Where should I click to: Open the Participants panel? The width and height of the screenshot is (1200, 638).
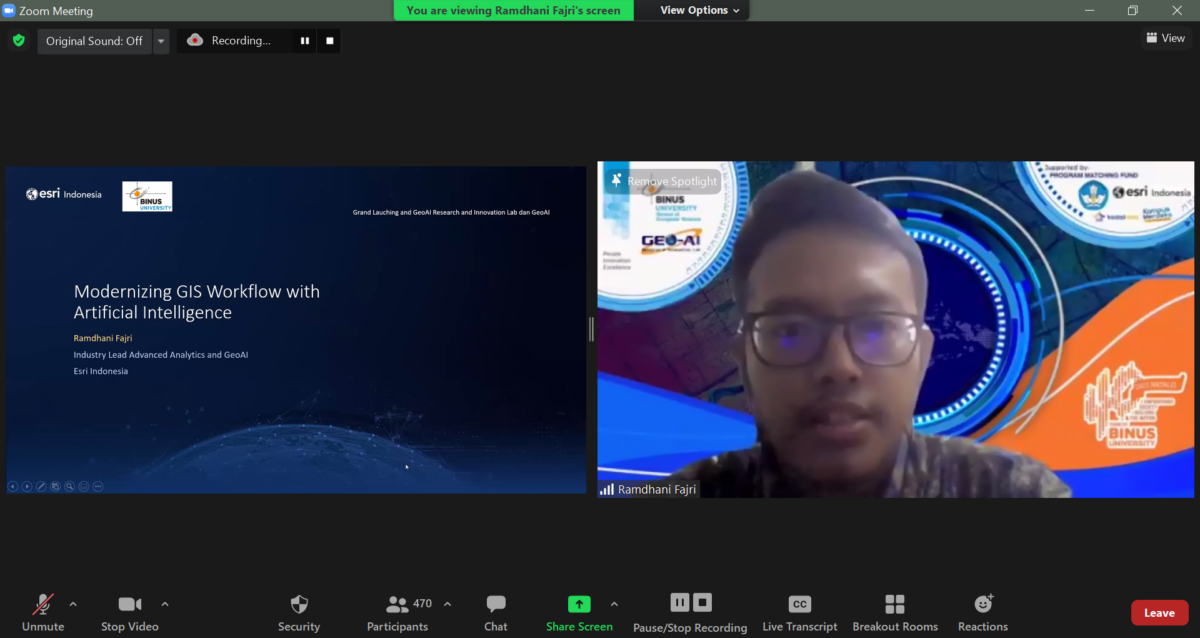point(397,613)
